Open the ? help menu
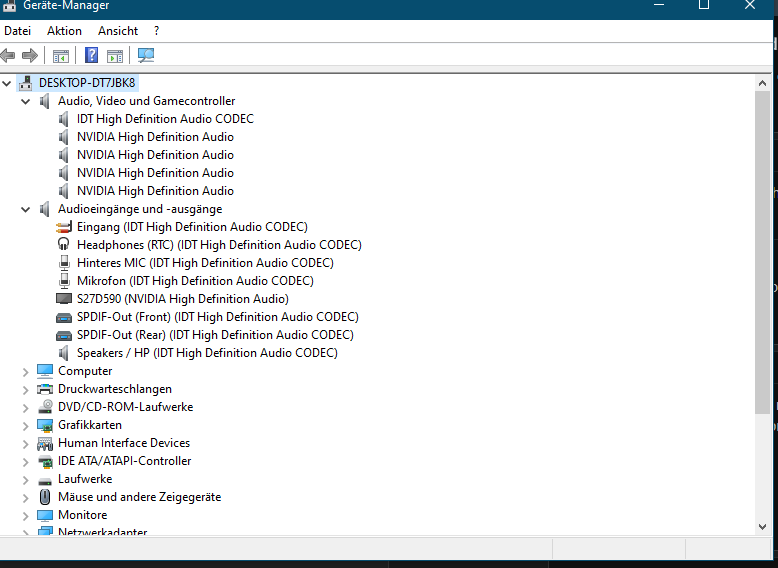The width and height of the screenshot is (778, 568). (156, 31)
